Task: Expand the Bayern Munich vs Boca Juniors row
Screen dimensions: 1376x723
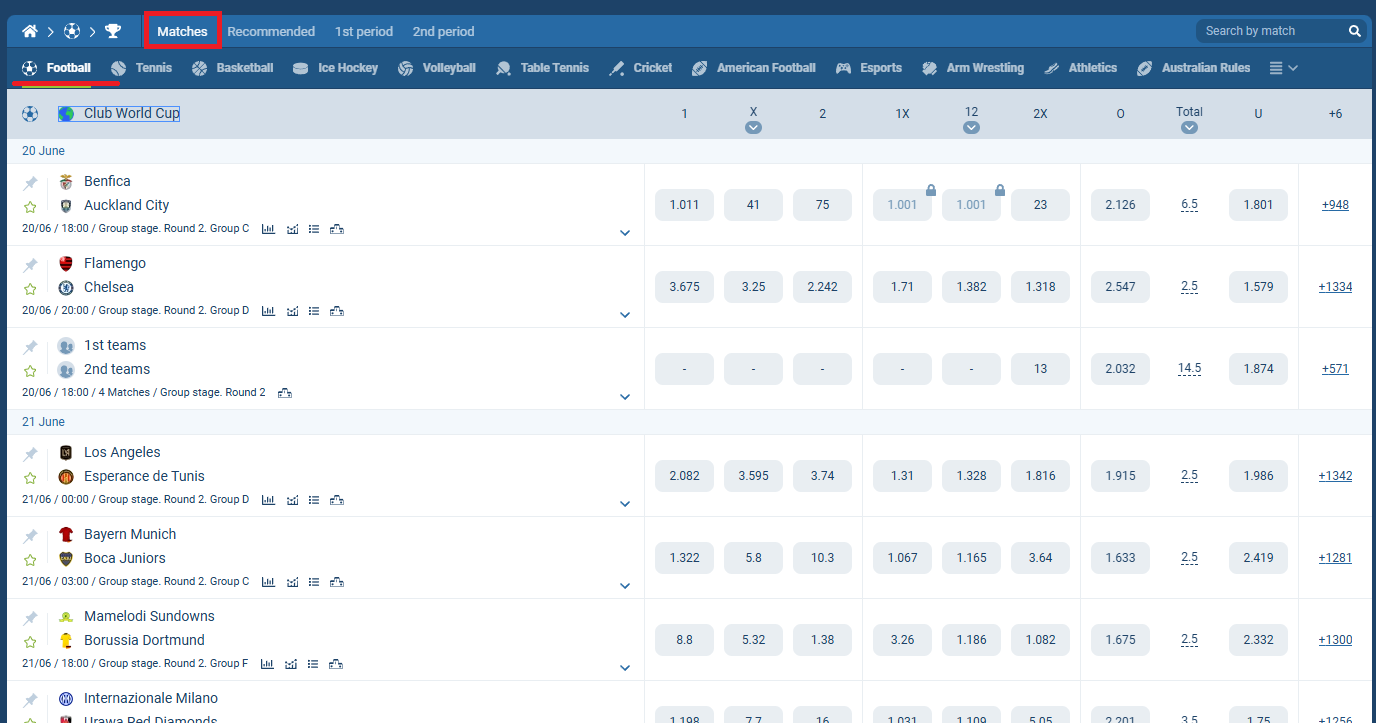Action: pos(625,586)
